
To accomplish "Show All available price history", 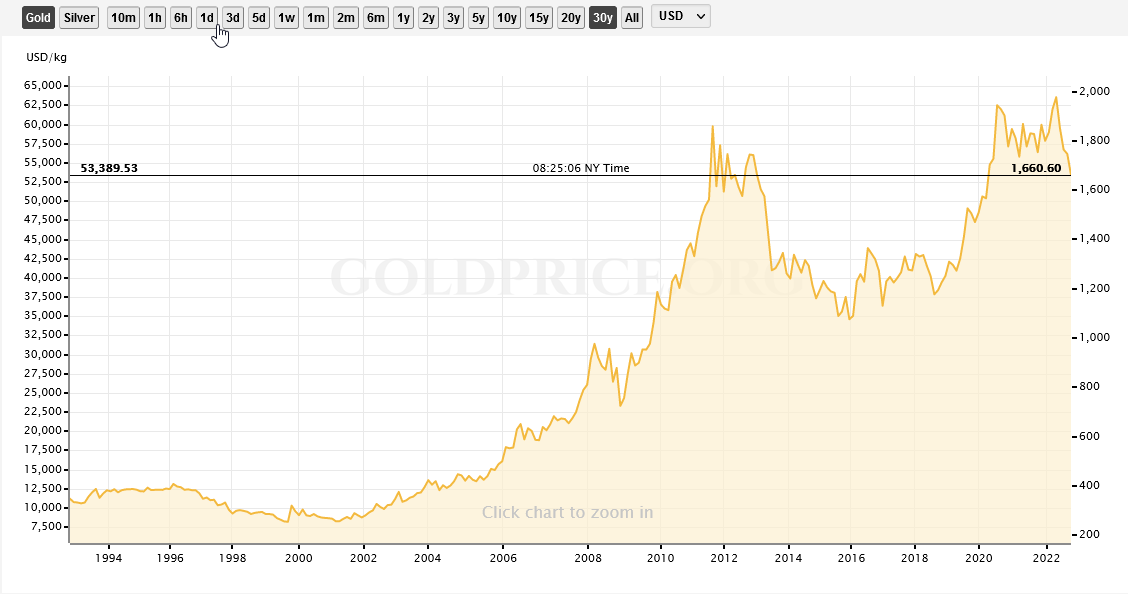I will [x=632, y=17].
